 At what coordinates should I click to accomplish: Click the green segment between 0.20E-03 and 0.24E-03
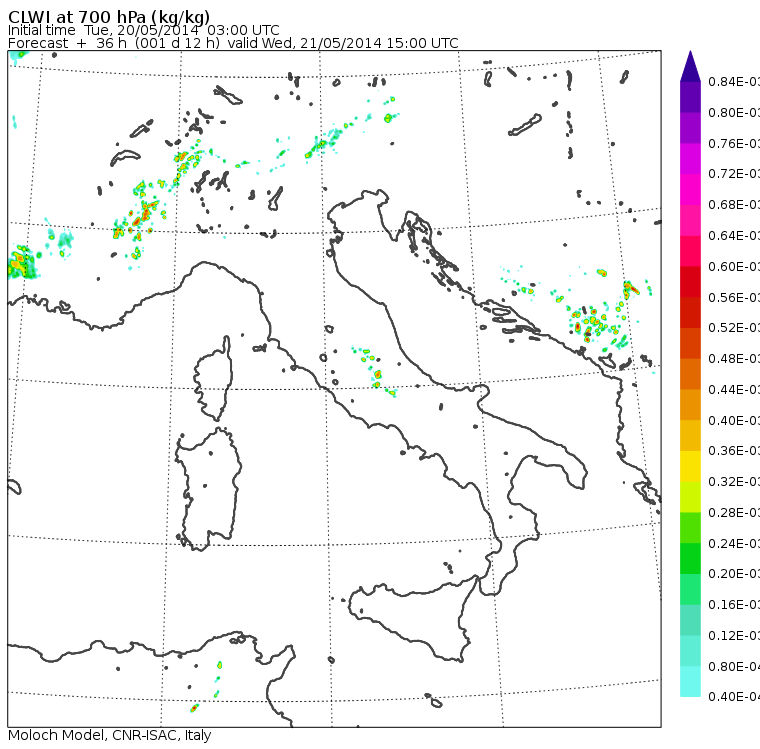pyautogui.click(x=690, y=558)
